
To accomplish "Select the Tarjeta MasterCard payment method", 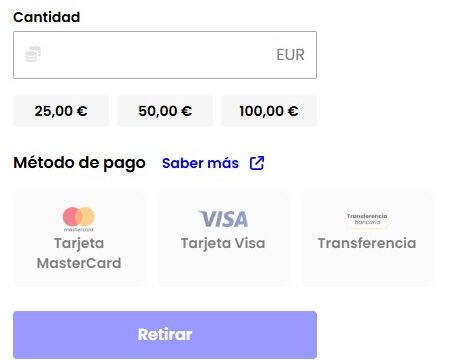I will [79, 238].
